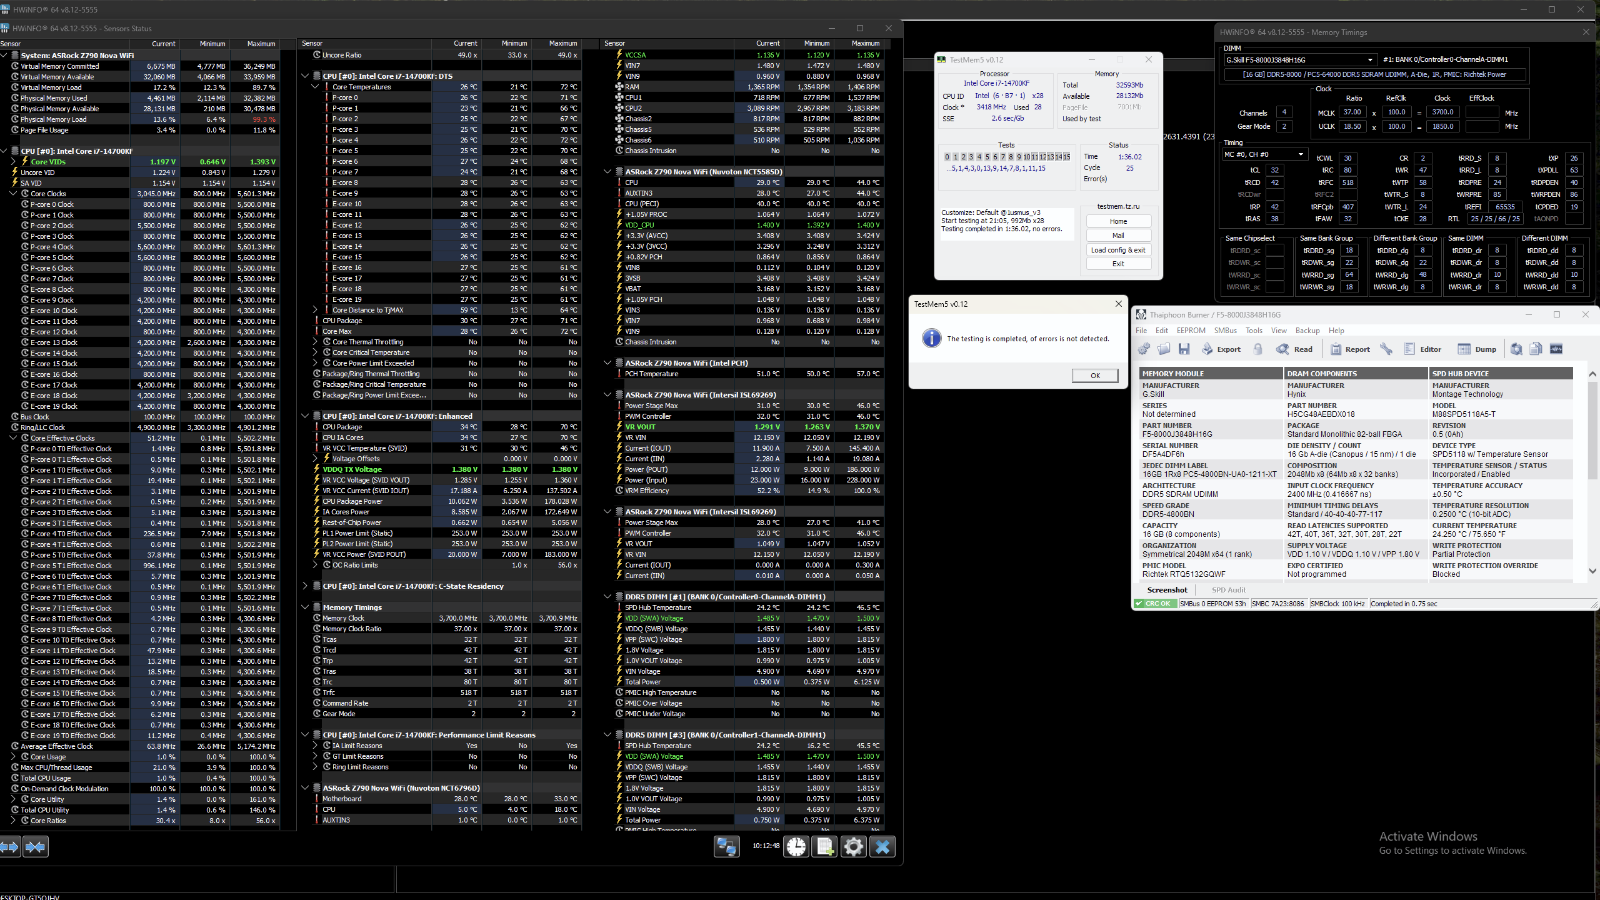
Task: Click CRC OK status indicator
Action: [x=1155, y=604]
